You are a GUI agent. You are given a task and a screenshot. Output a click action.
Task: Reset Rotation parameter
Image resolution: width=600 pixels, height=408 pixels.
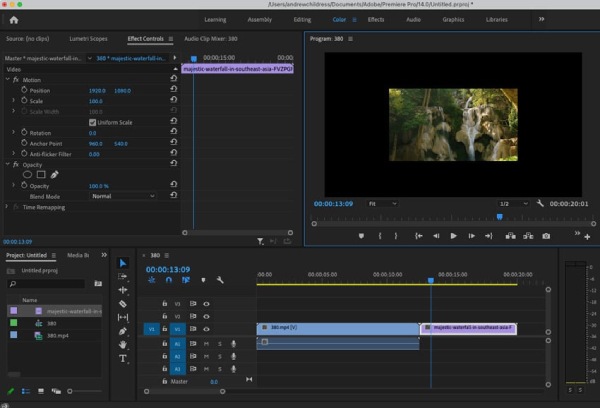click(x=174, y=131)
